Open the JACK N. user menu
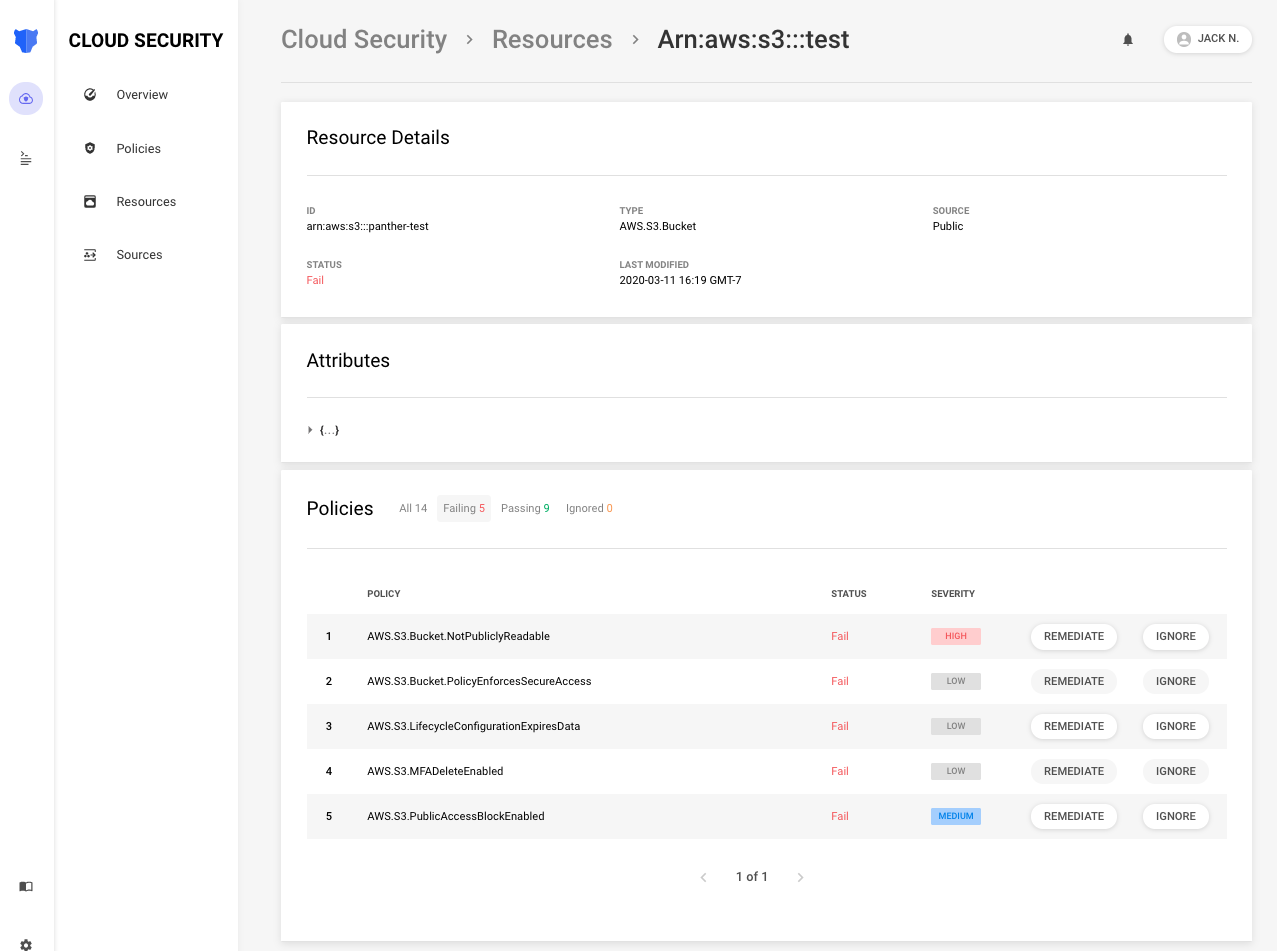The width and height of the screenshot is (1277, 951). click(1208, 39)
